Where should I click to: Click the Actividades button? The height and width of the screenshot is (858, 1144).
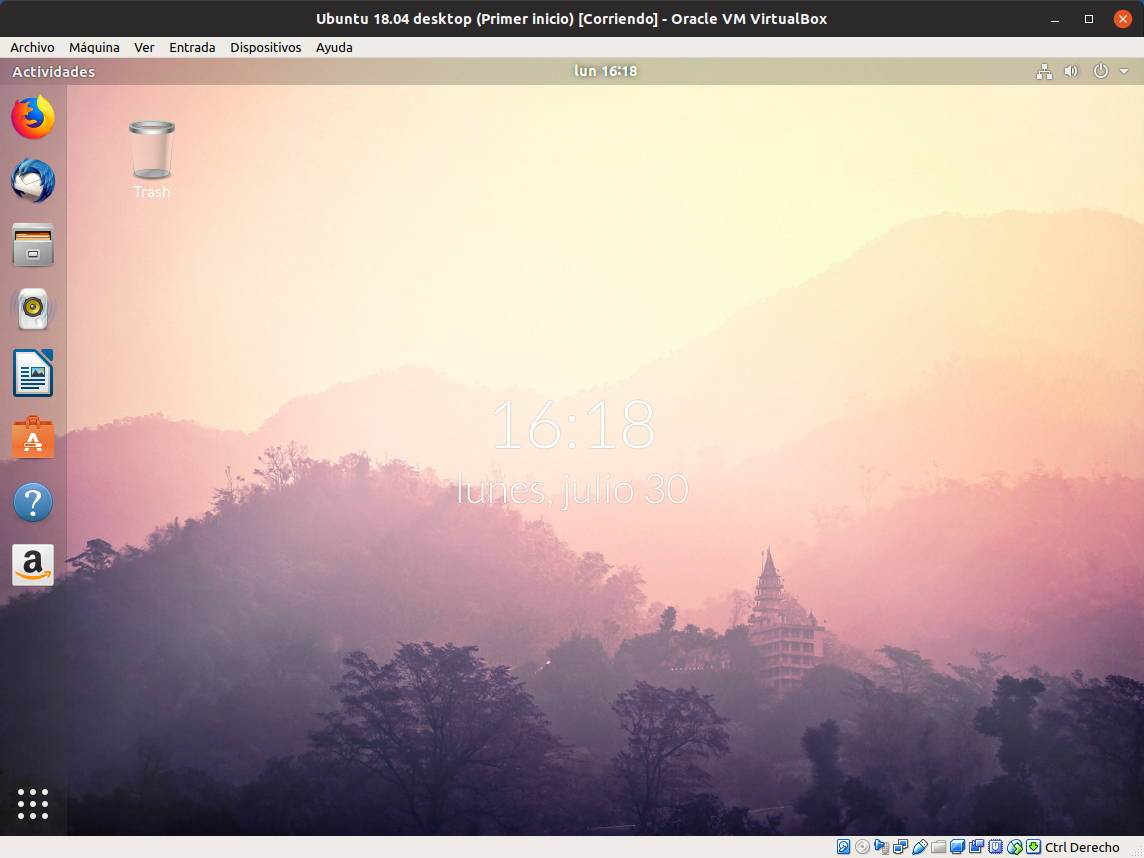pyautogui.click(x=51, y=71)
